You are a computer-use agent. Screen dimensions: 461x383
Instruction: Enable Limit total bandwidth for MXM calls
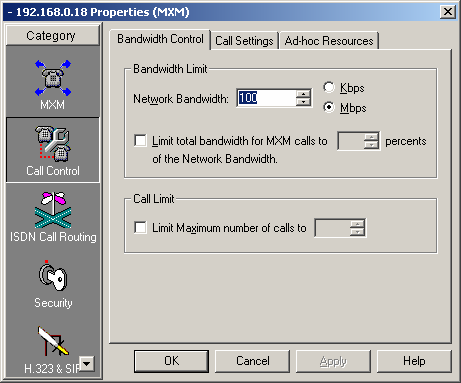coord(140,140)
